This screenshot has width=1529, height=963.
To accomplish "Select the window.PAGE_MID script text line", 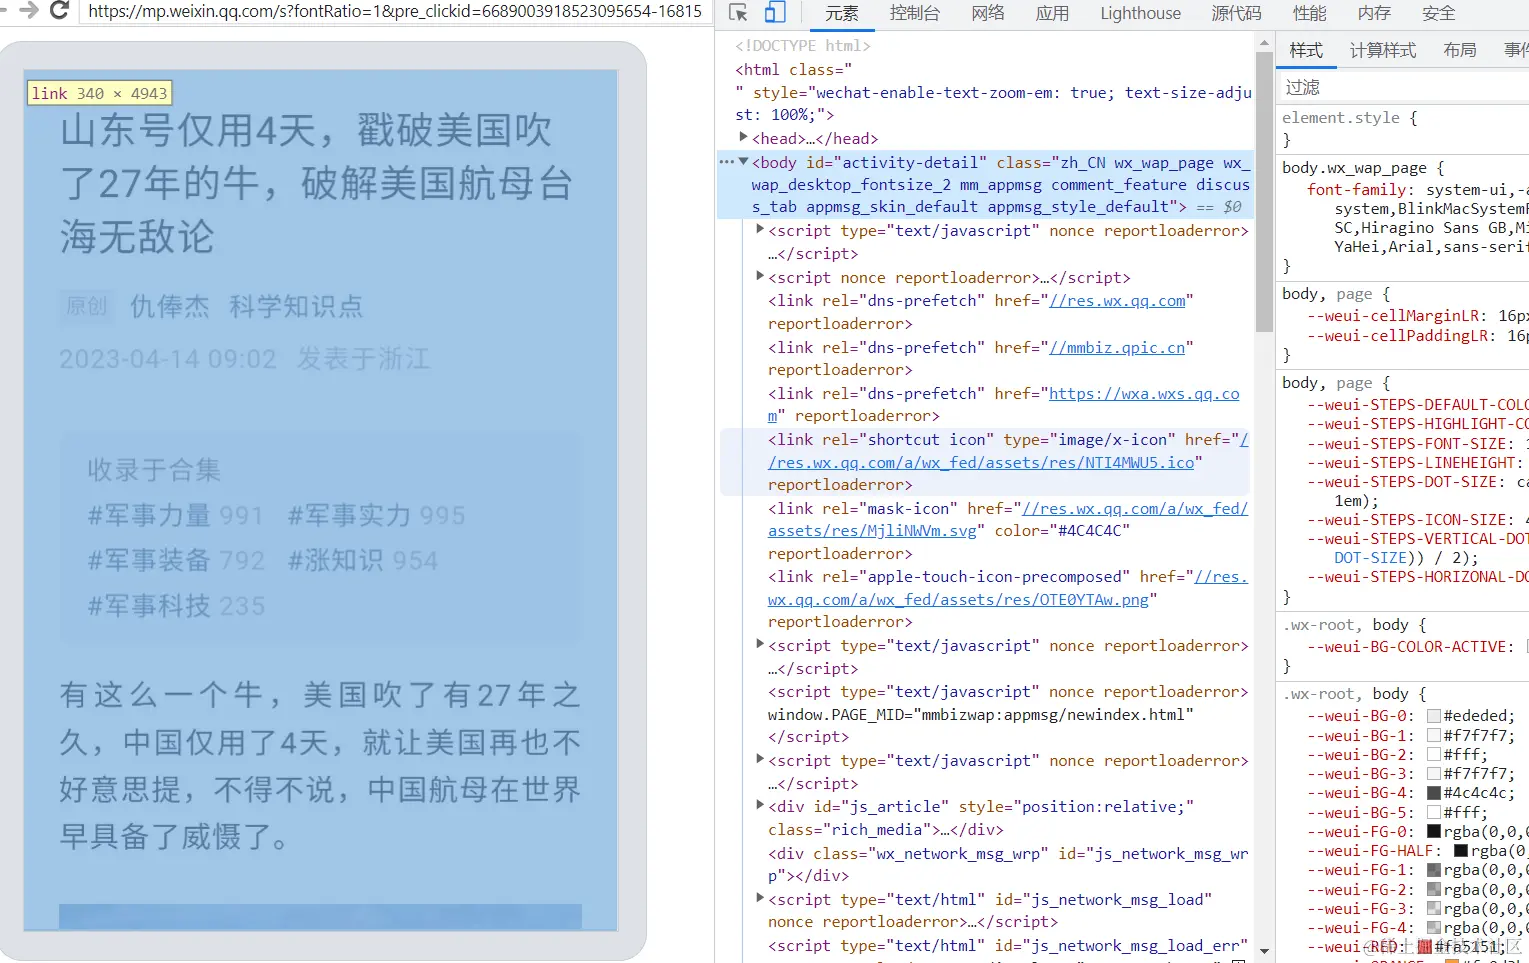I will coord(981,715).
